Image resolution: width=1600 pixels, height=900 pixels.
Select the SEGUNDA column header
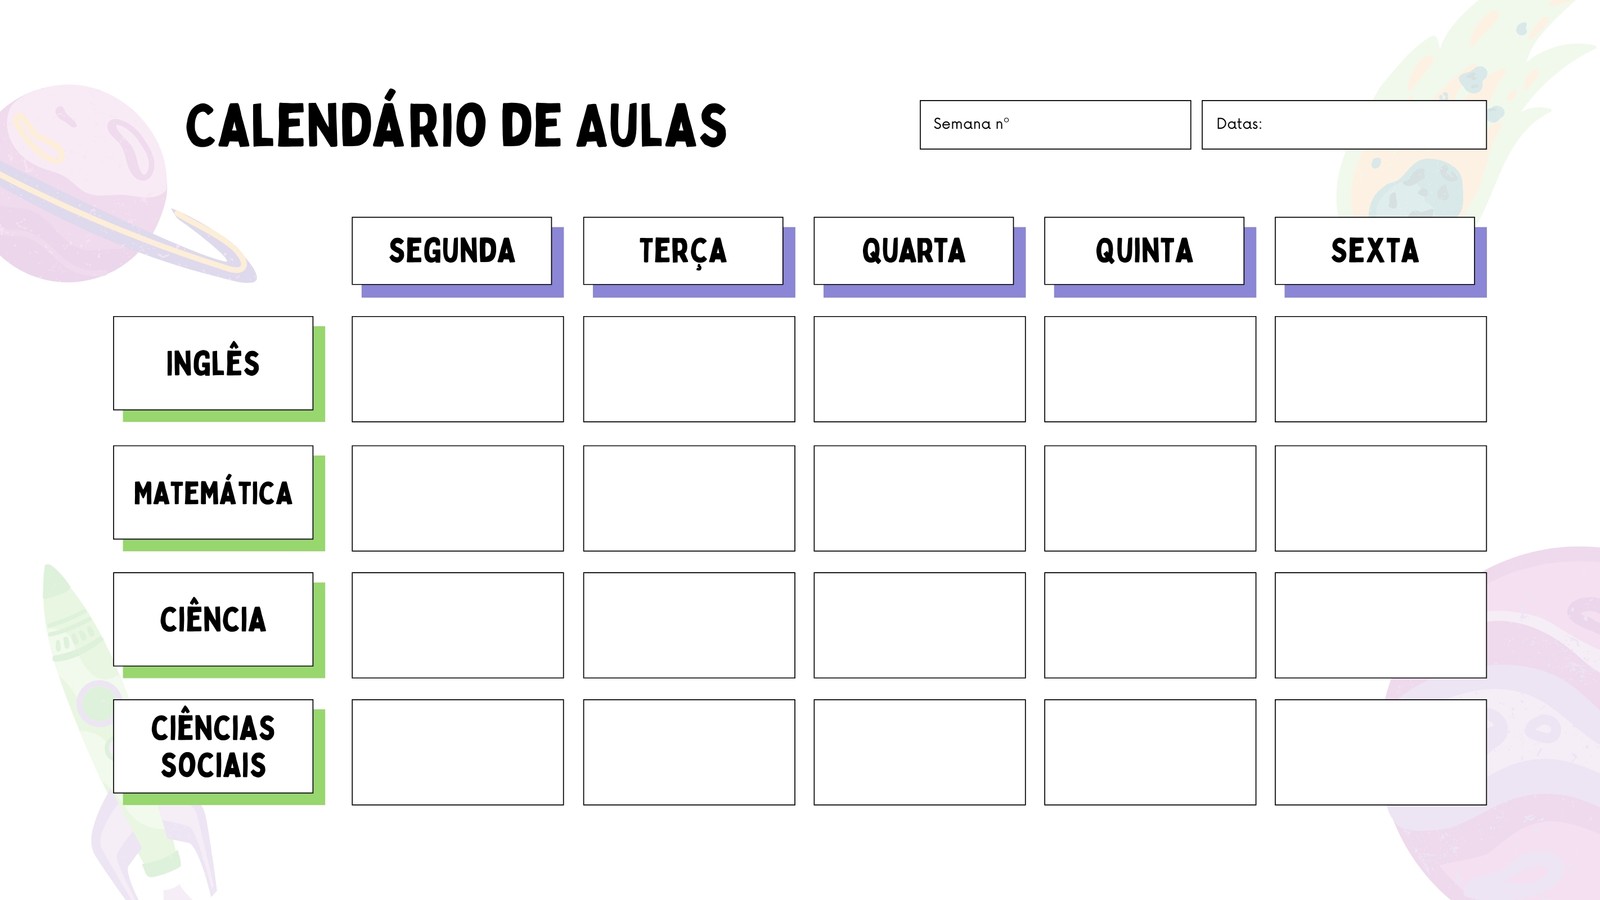(452, 251)
